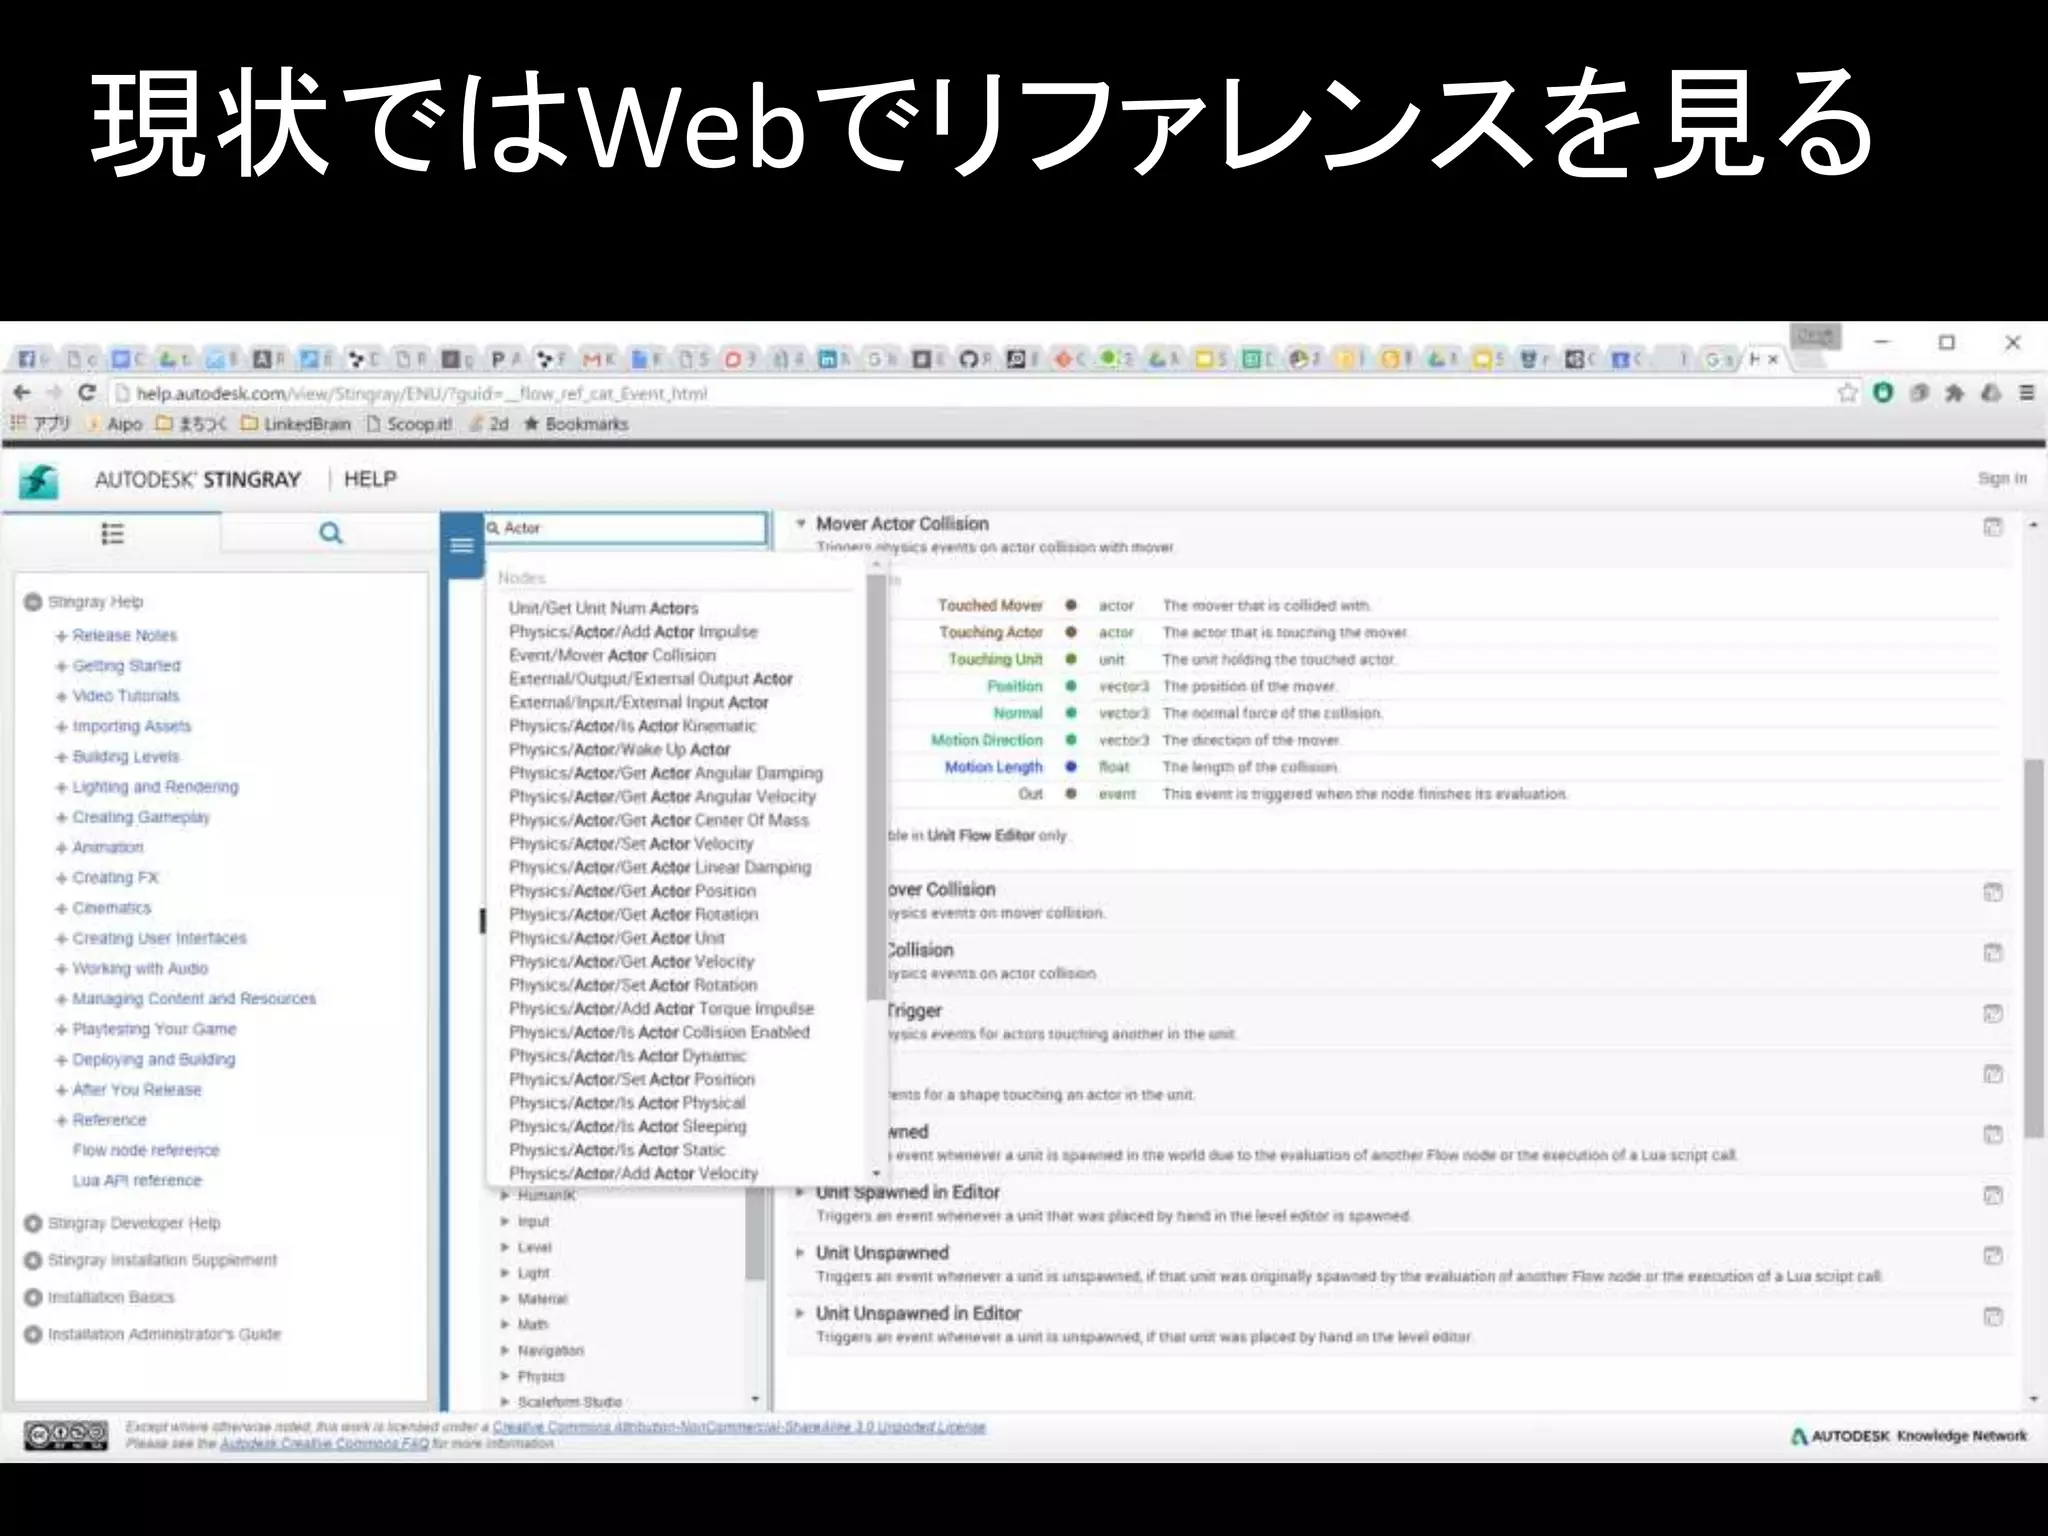Open Chrome menu hamburger icon
This screenshot has height=1536, width=2048.
(2027, 393)
